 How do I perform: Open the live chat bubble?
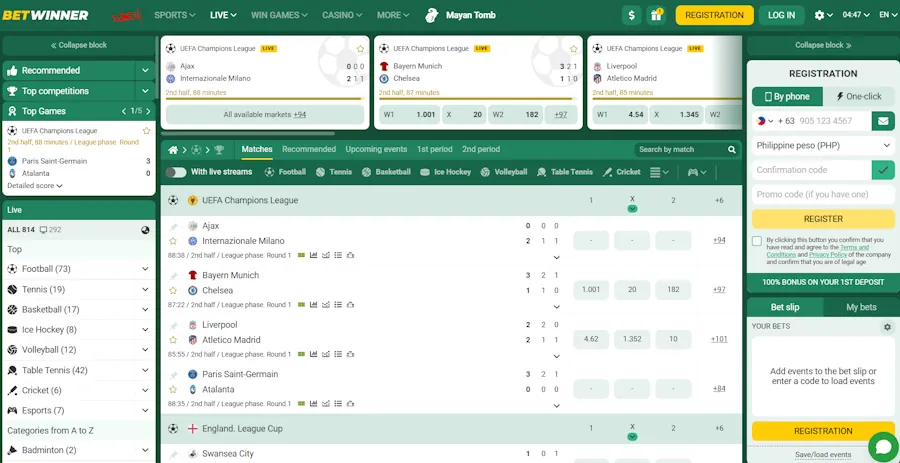(x=883, y=446)
